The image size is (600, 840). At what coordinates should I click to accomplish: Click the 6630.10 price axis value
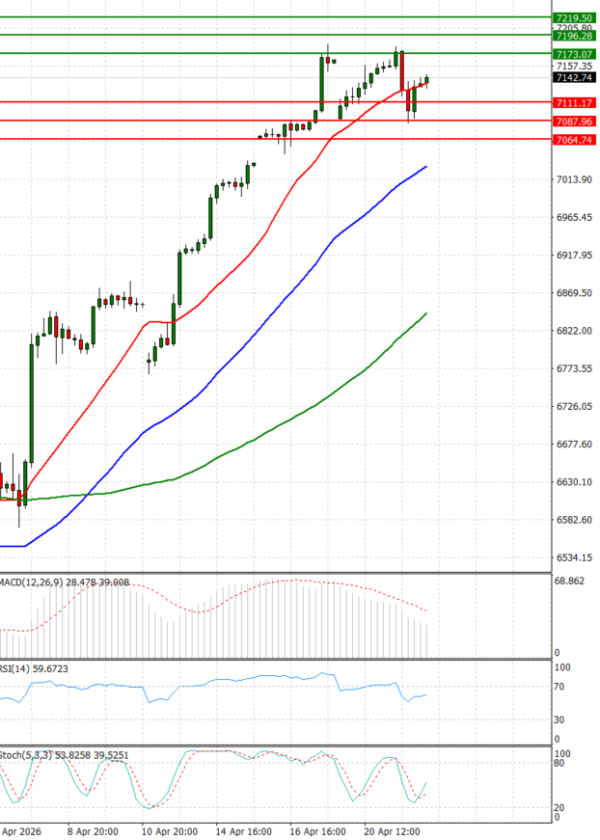tap(573, 482)
